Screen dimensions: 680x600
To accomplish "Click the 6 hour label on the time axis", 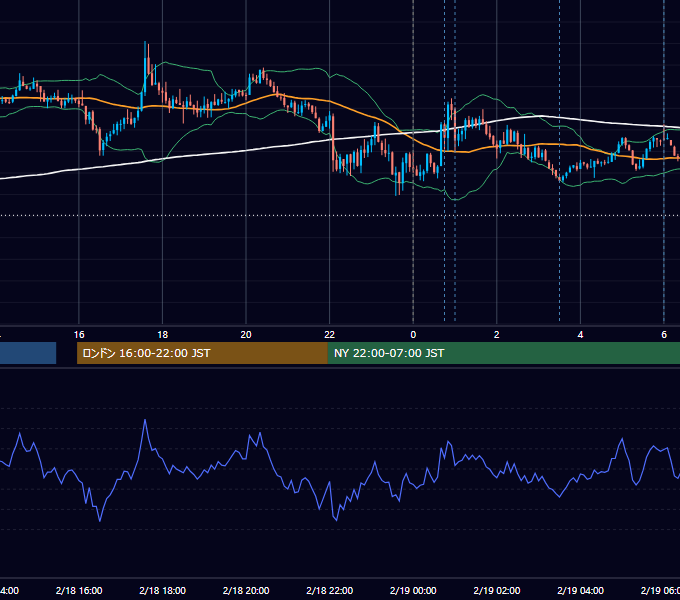I will pos(664,335).
